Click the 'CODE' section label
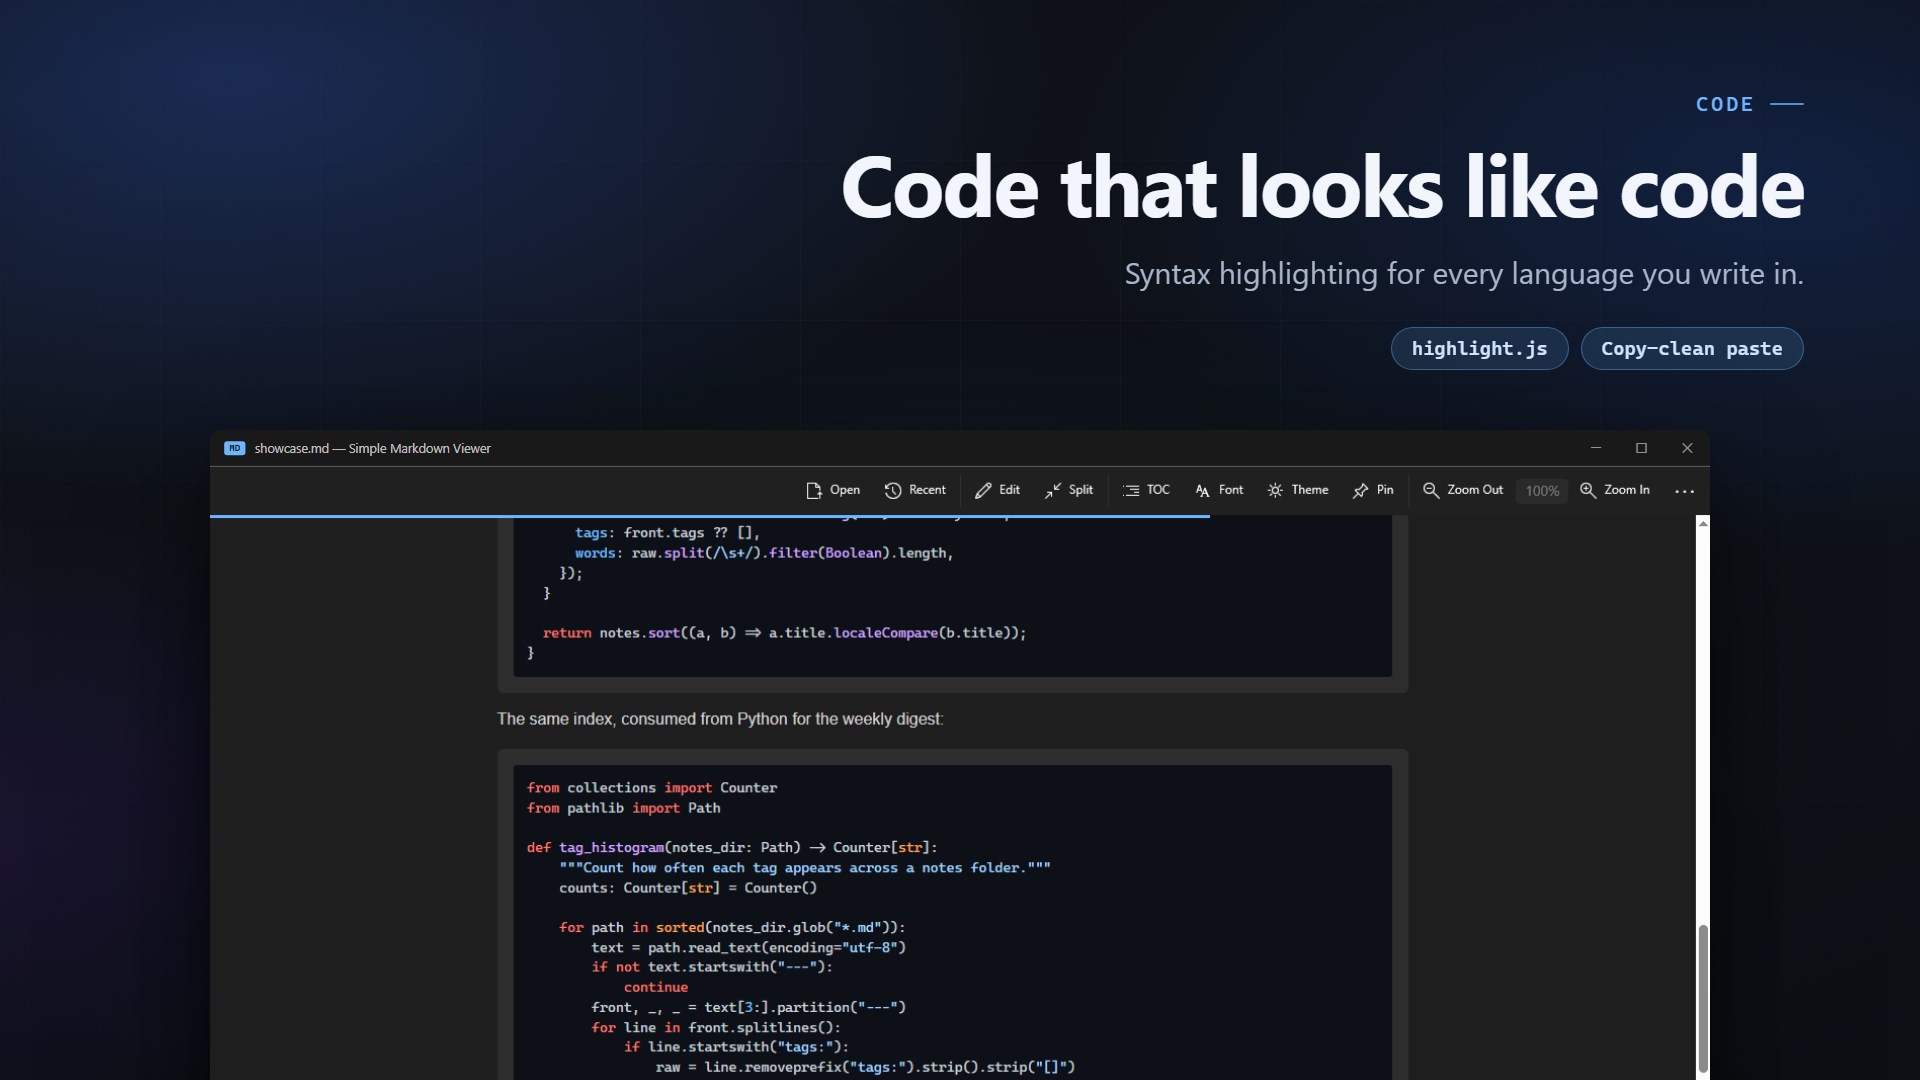This screenshot has height=1080, width=1920. point(1724,104)
